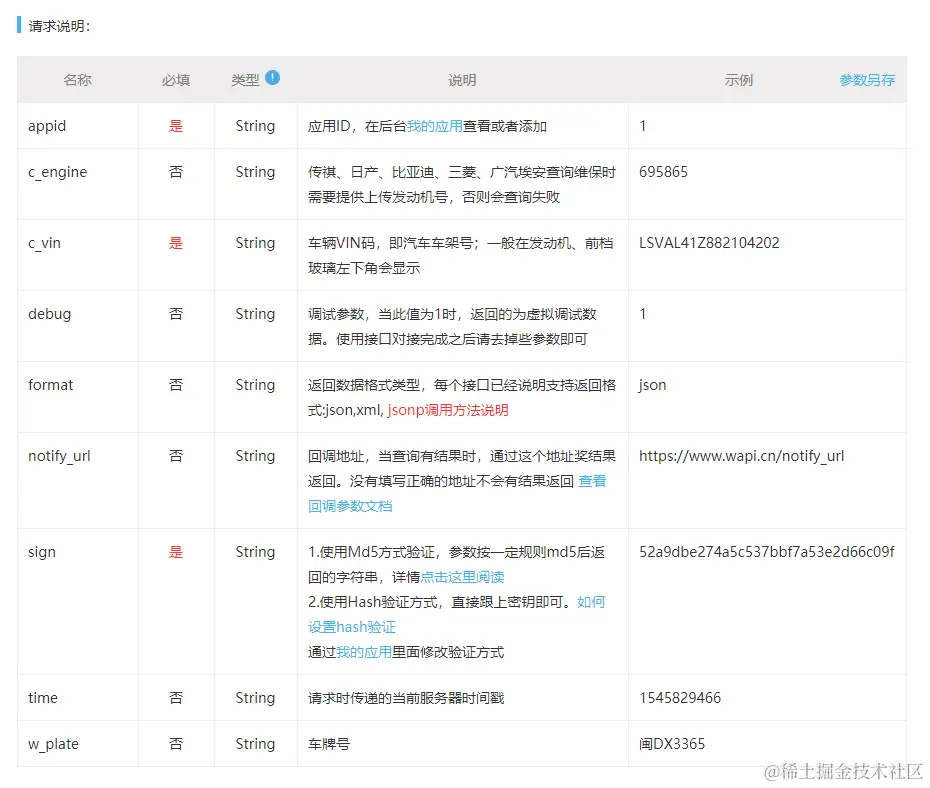The width and height of the screenshot is (930, 788).
Task: Click example value 1 in debug row
Action: [x=642, y=314]
